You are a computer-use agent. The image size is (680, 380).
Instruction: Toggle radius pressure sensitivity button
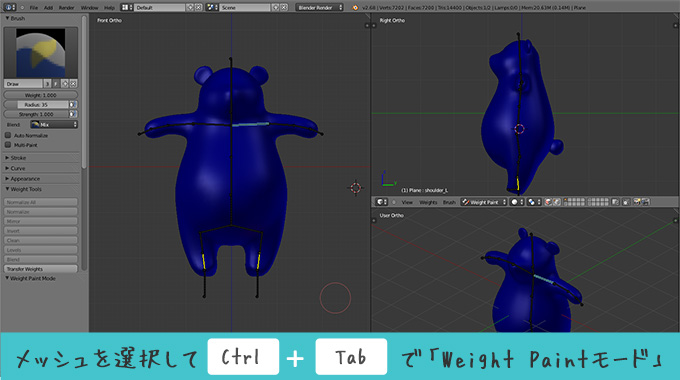point(73,105)
